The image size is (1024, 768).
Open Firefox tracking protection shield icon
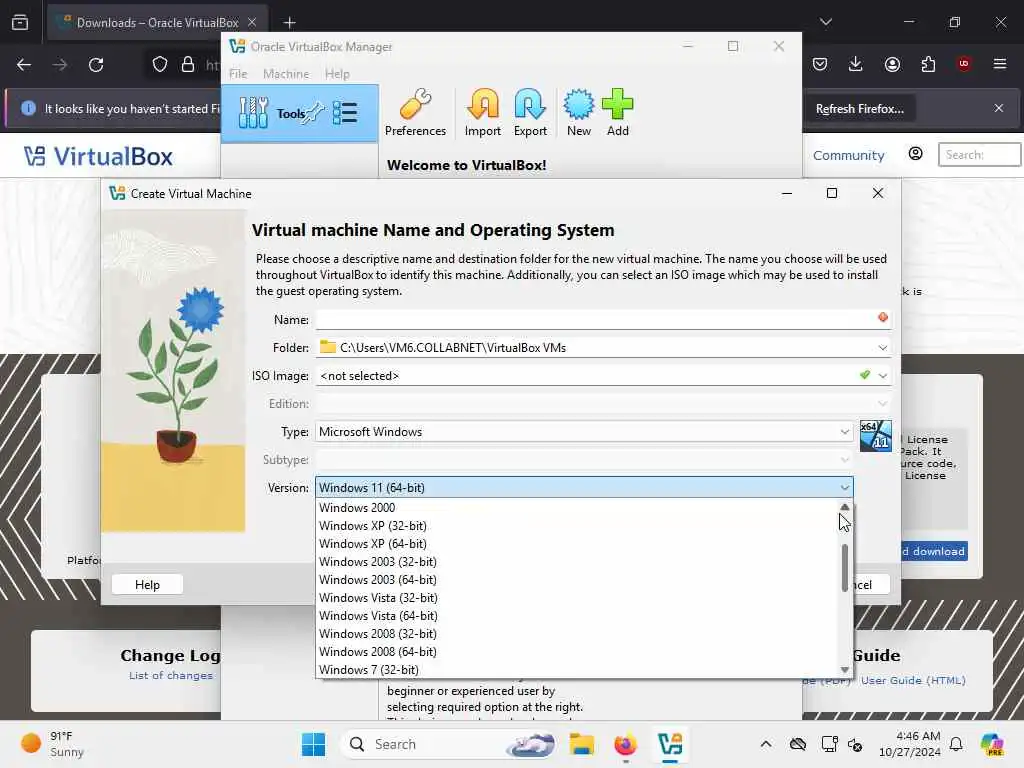point(160,65)
